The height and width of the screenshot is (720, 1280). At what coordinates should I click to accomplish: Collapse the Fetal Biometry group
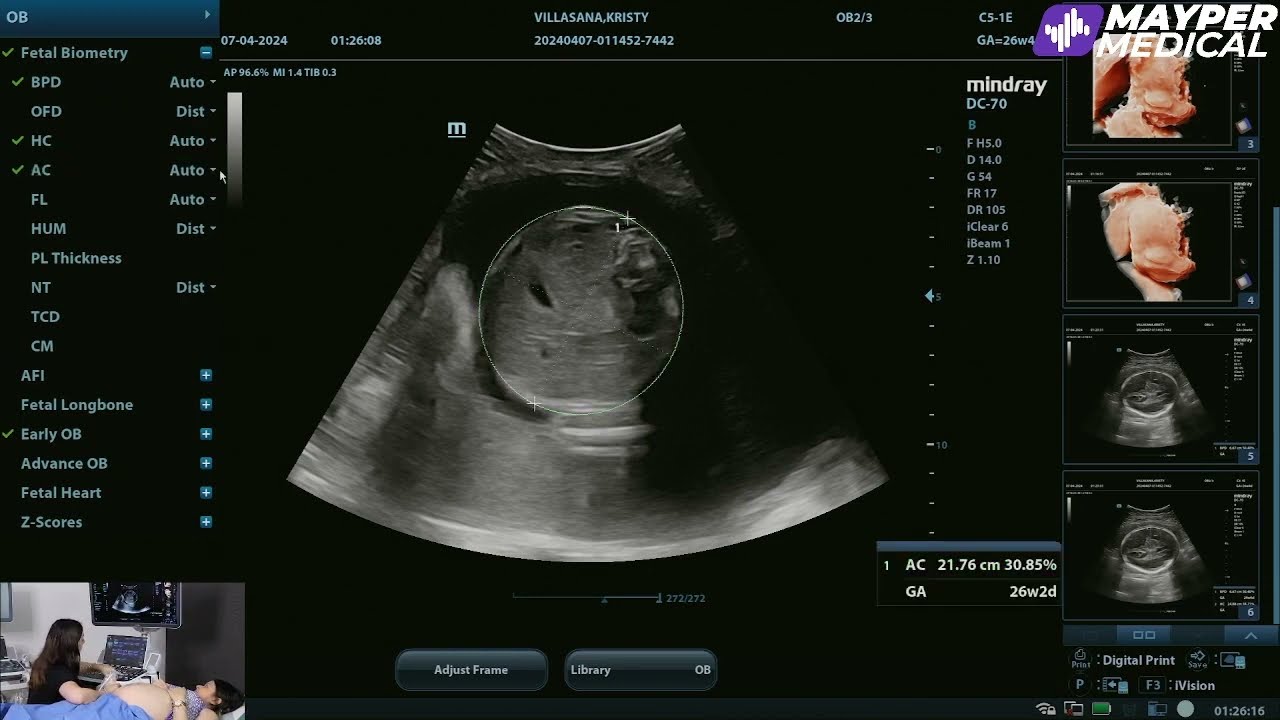click(206, 52)
